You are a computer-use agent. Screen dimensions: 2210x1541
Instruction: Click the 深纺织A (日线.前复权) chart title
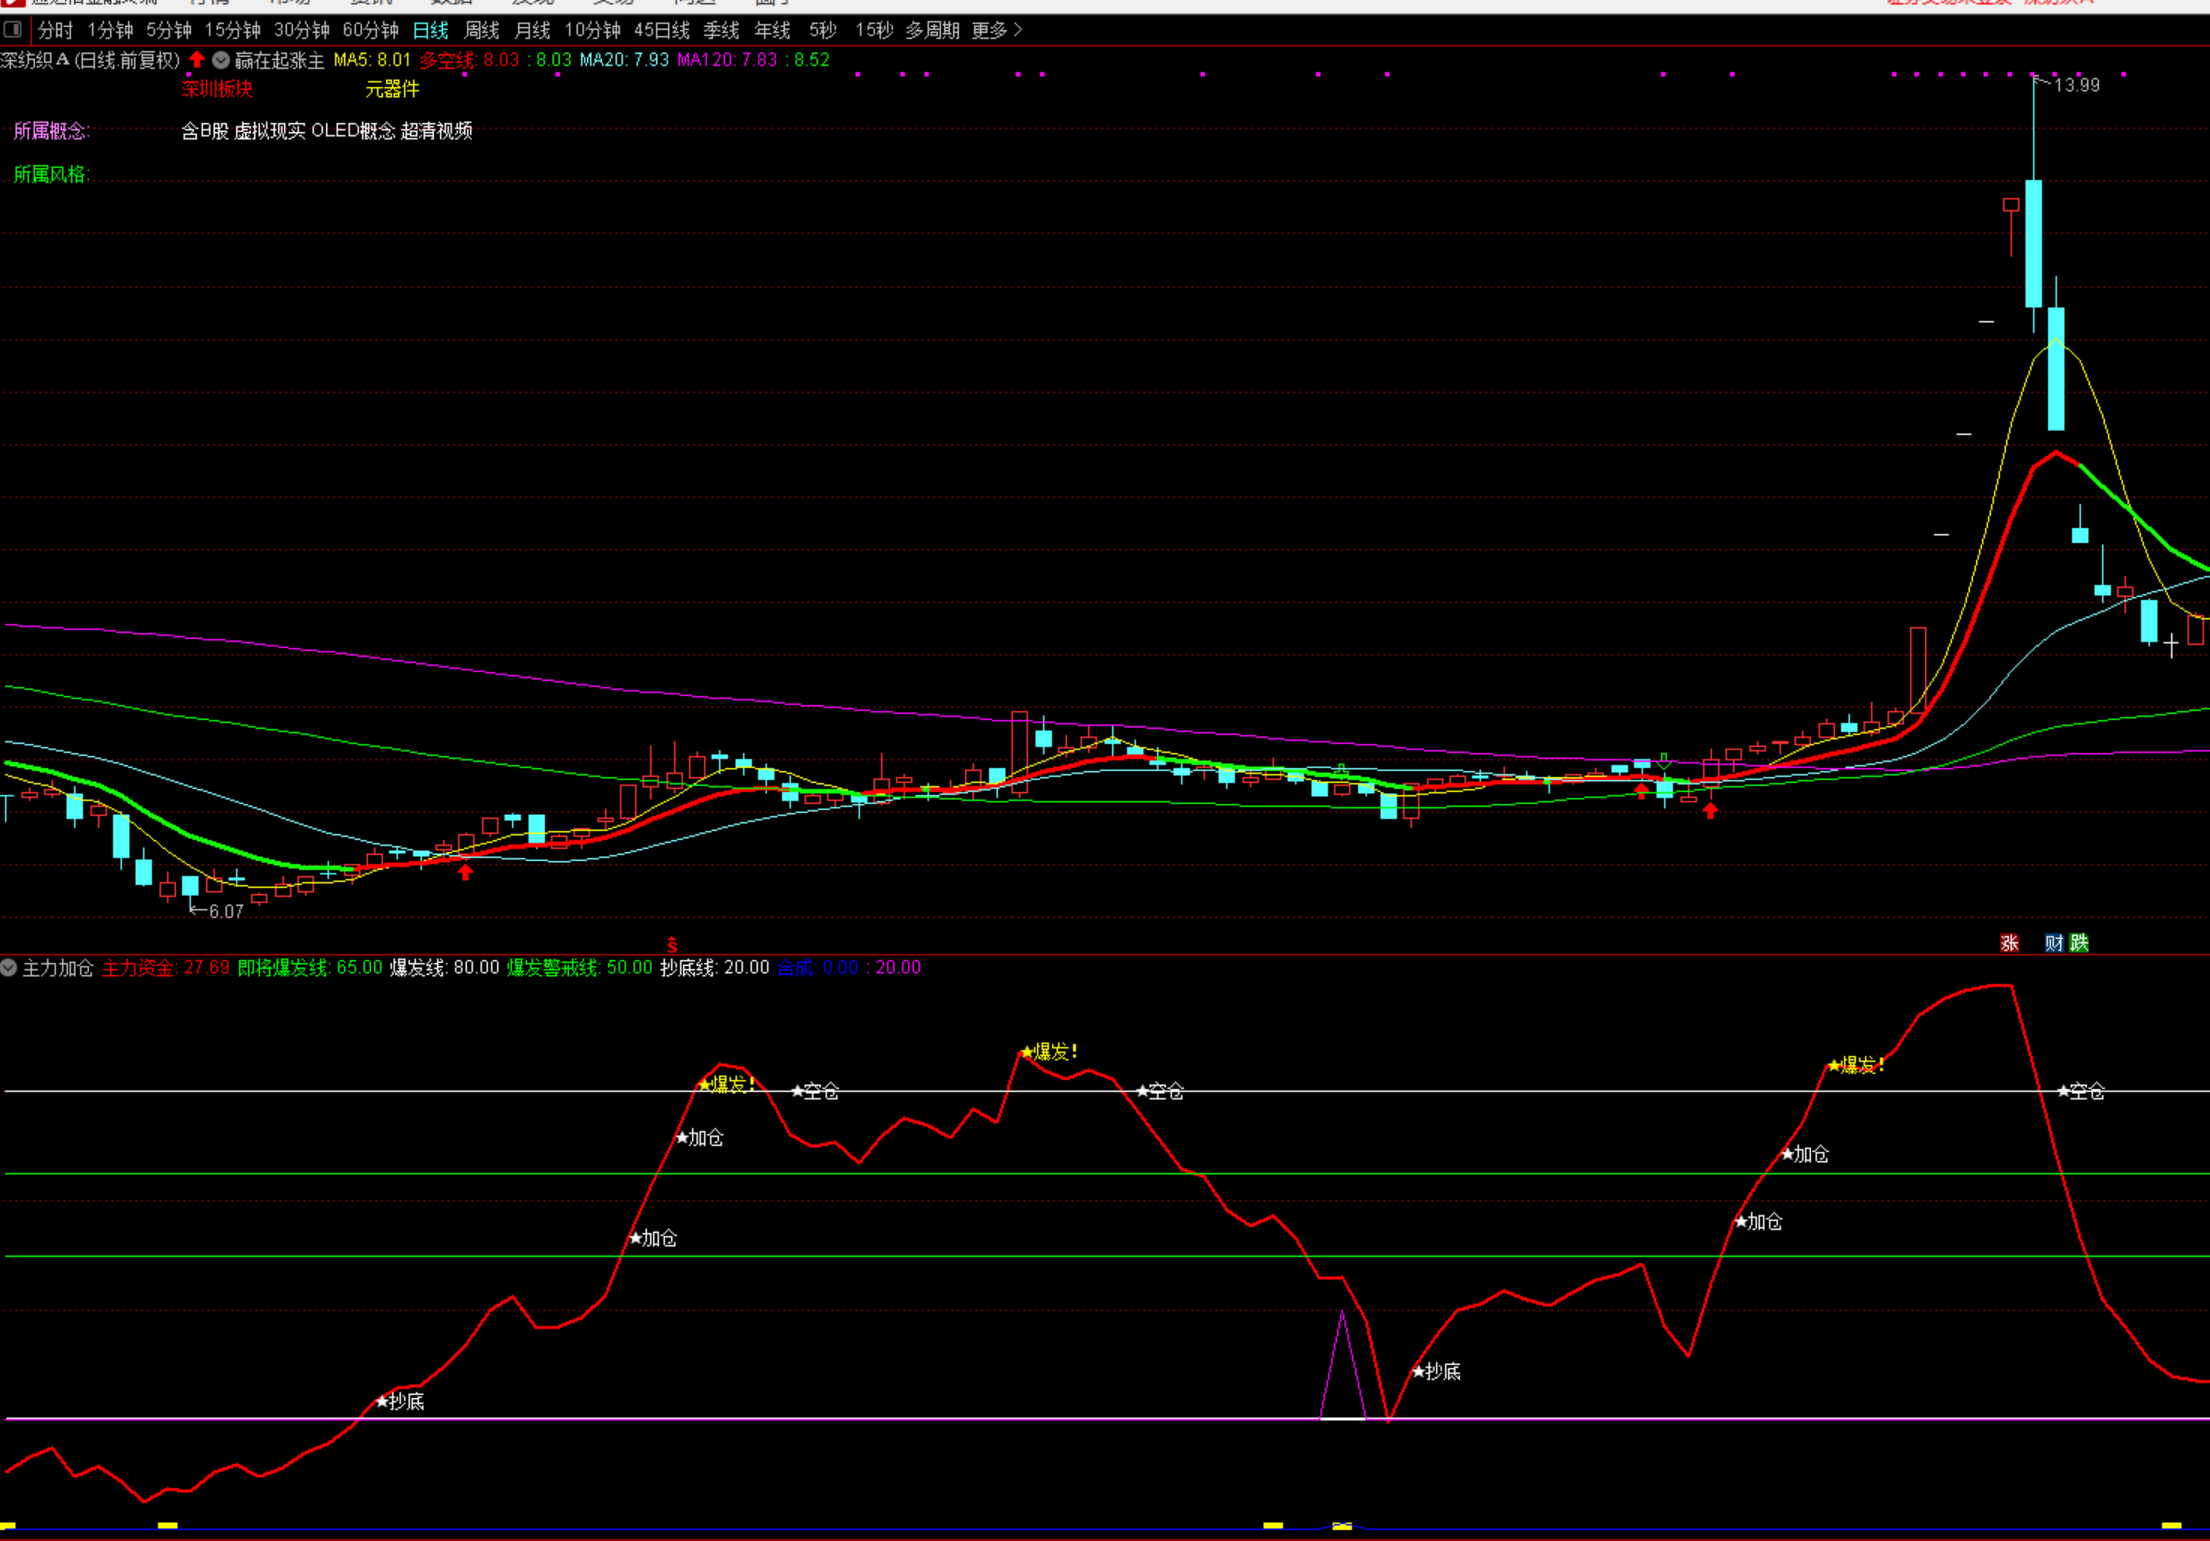click(x=90, y=60)
